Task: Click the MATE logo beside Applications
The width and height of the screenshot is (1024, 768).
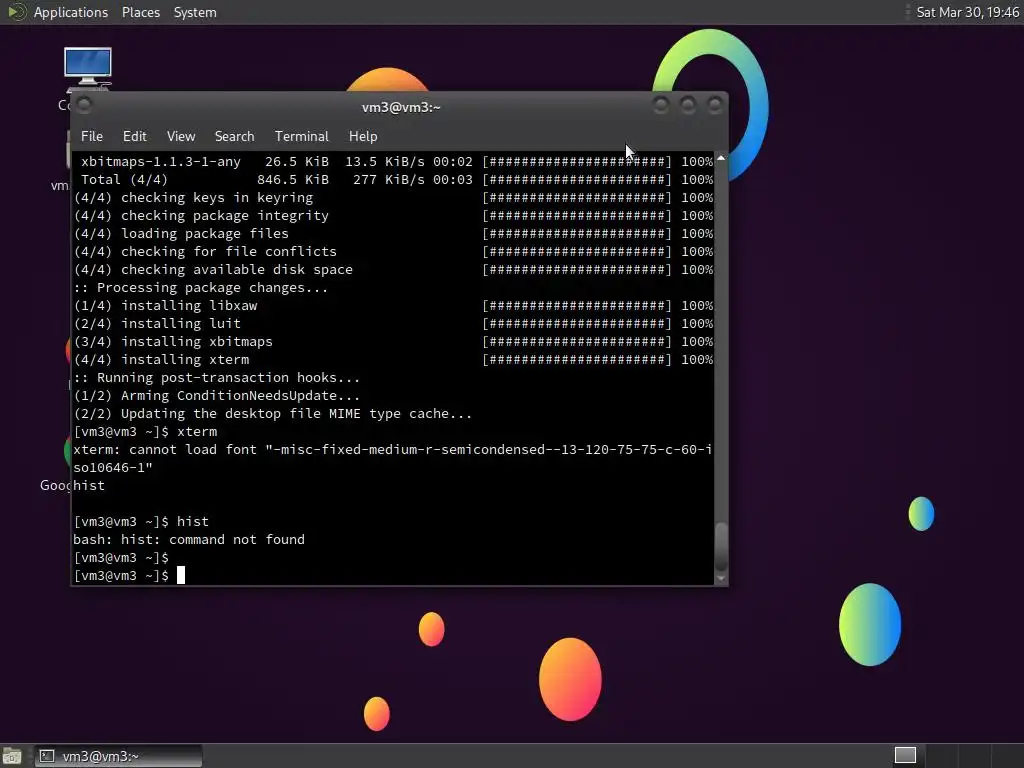Action: 16,12
